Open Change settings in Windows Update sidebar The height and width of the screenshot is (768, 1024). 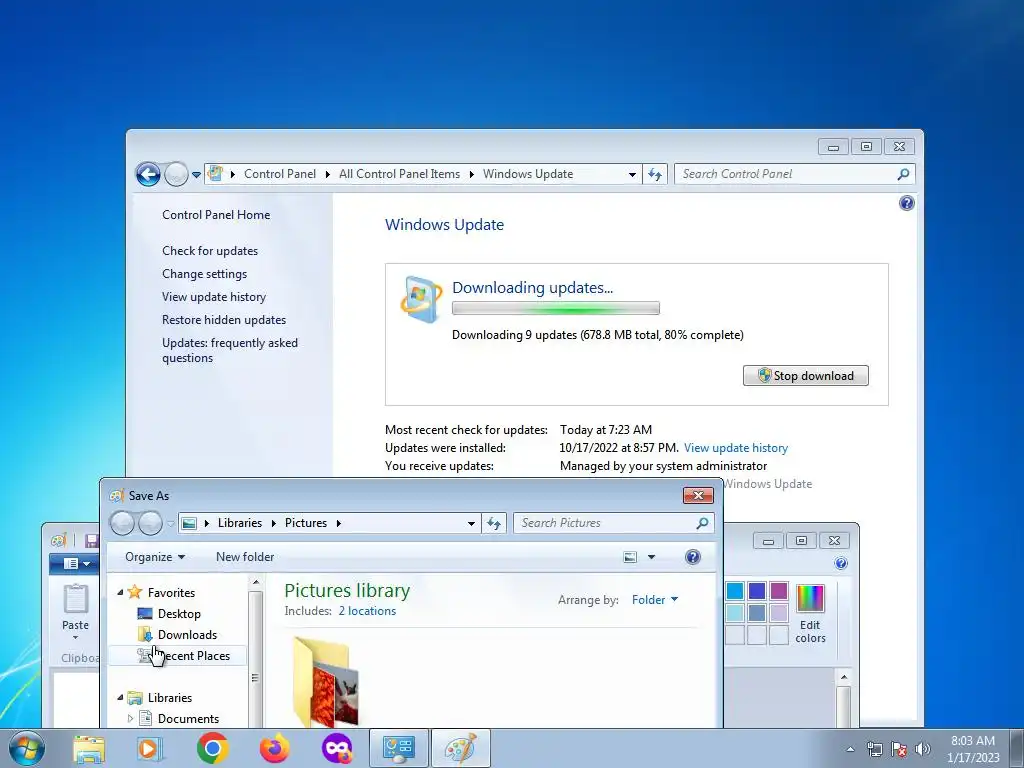204,274
